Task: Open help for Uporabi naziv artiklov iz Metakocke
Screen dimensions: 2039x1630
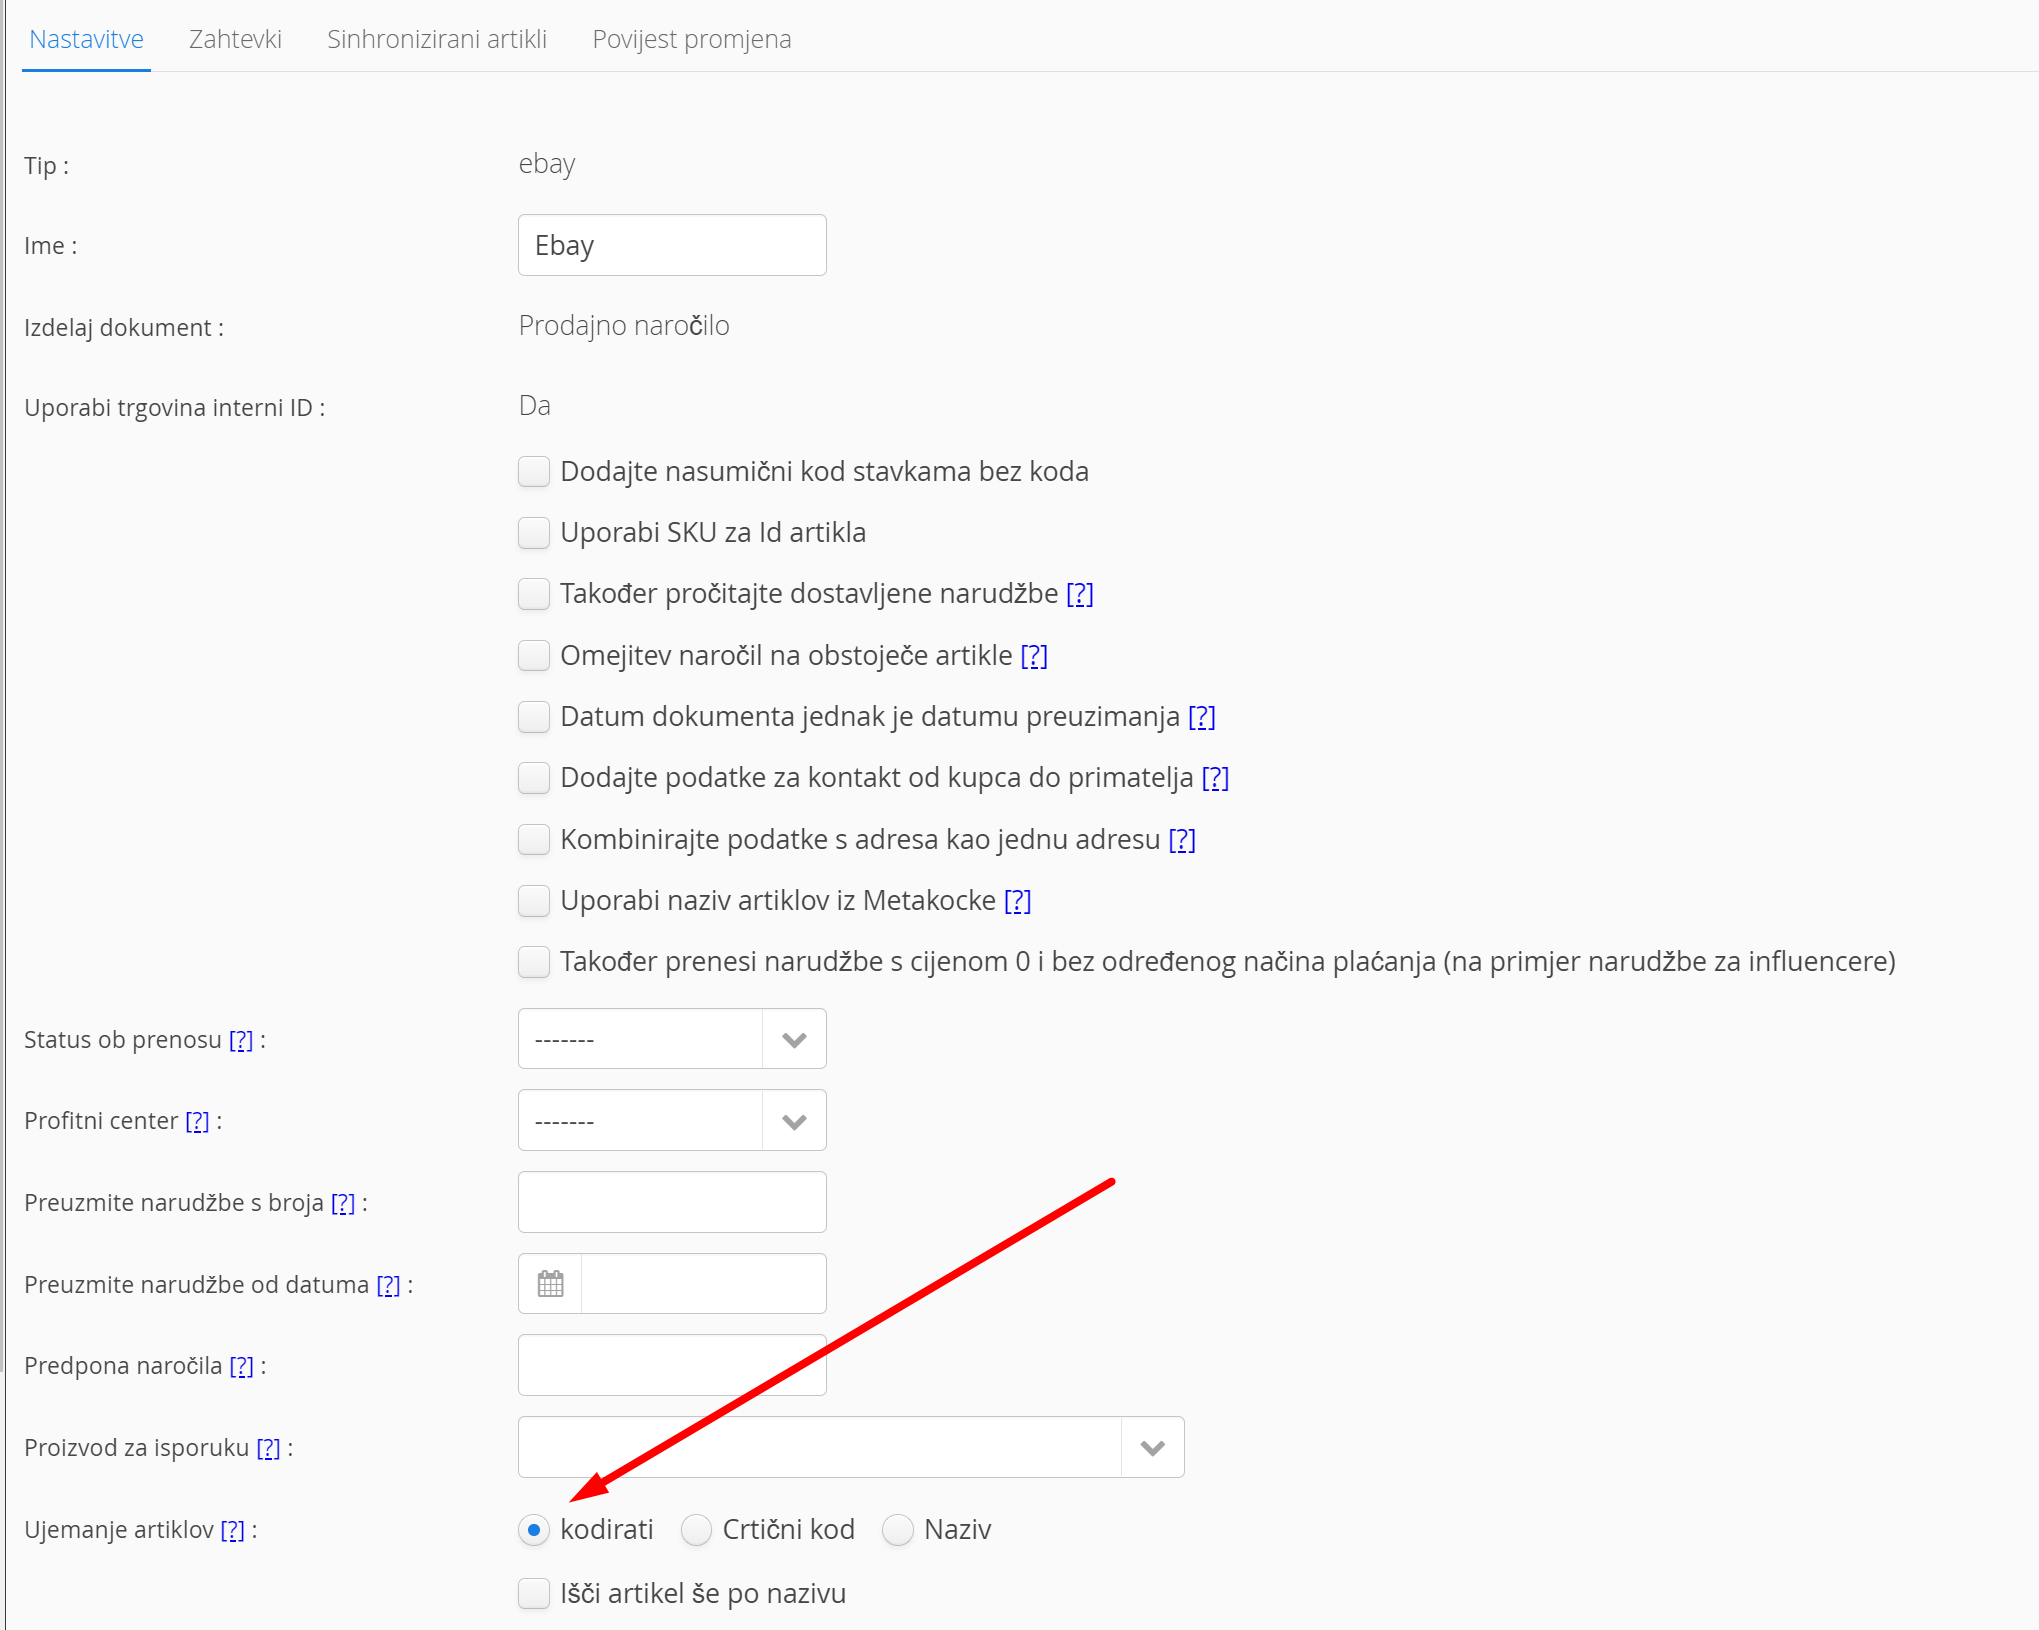Action: (1017, 901)
